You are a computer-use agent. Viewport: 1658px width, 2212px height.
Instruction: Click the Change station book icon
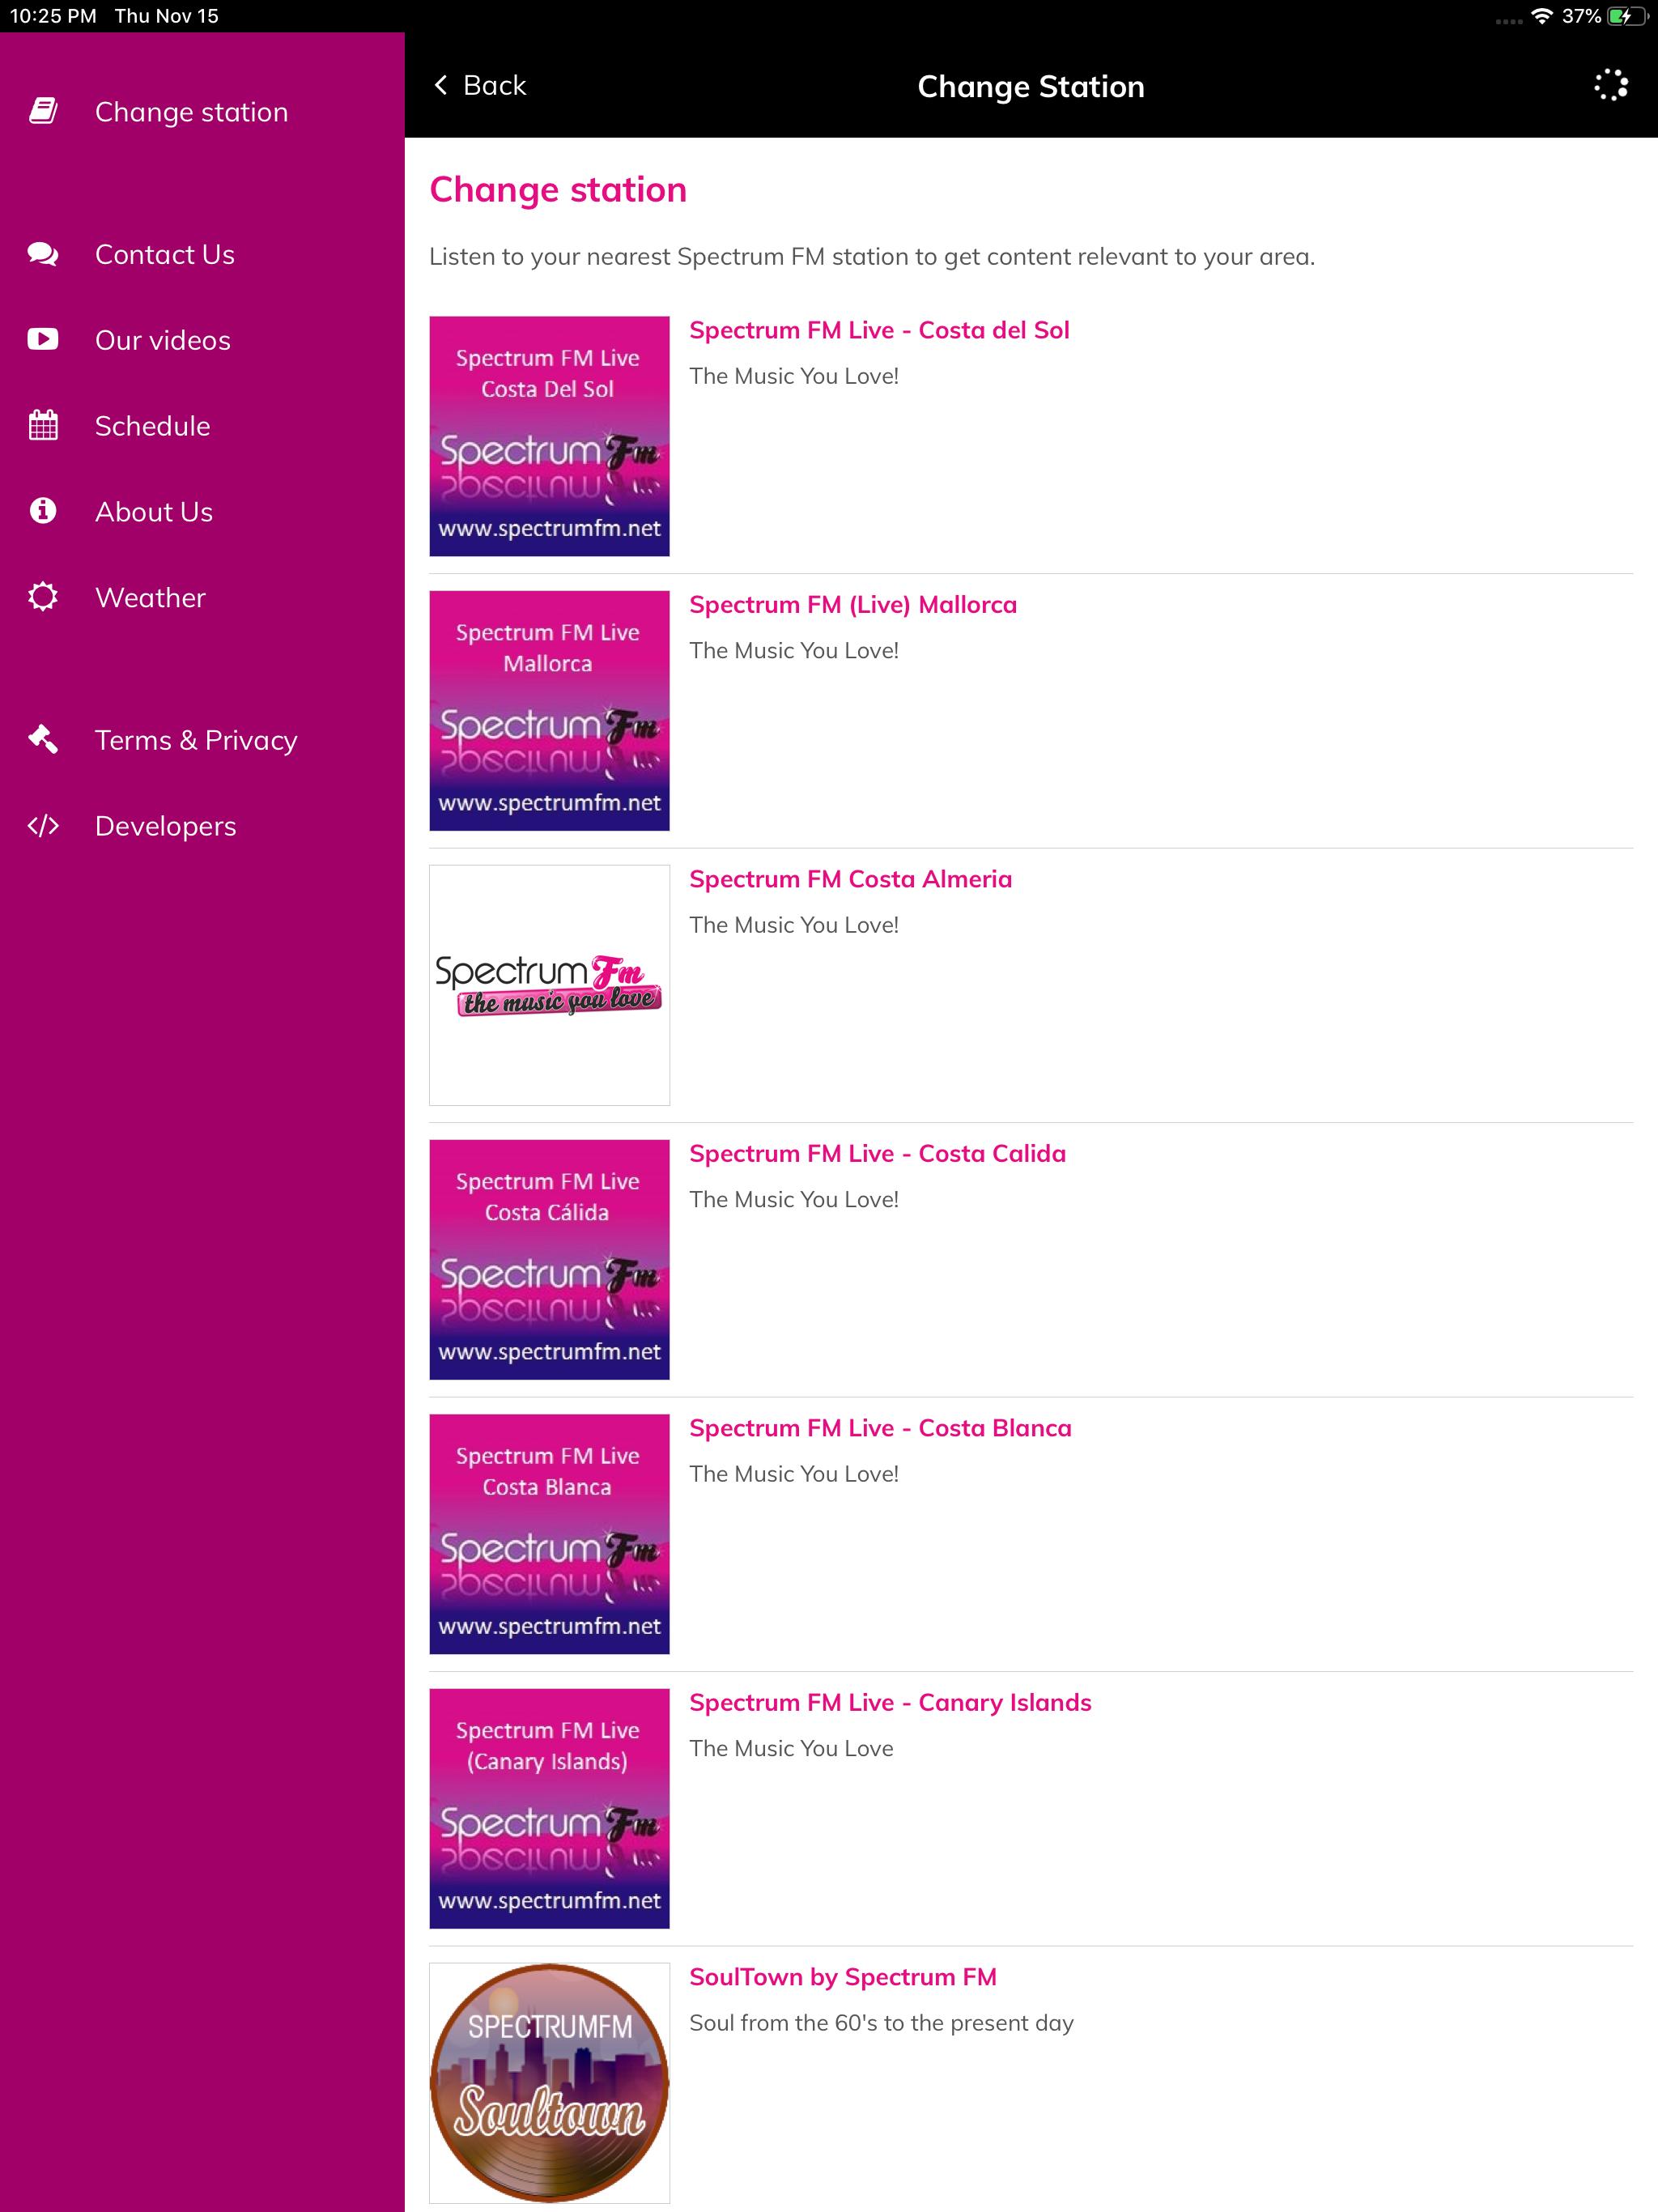[x=43, y=111]
